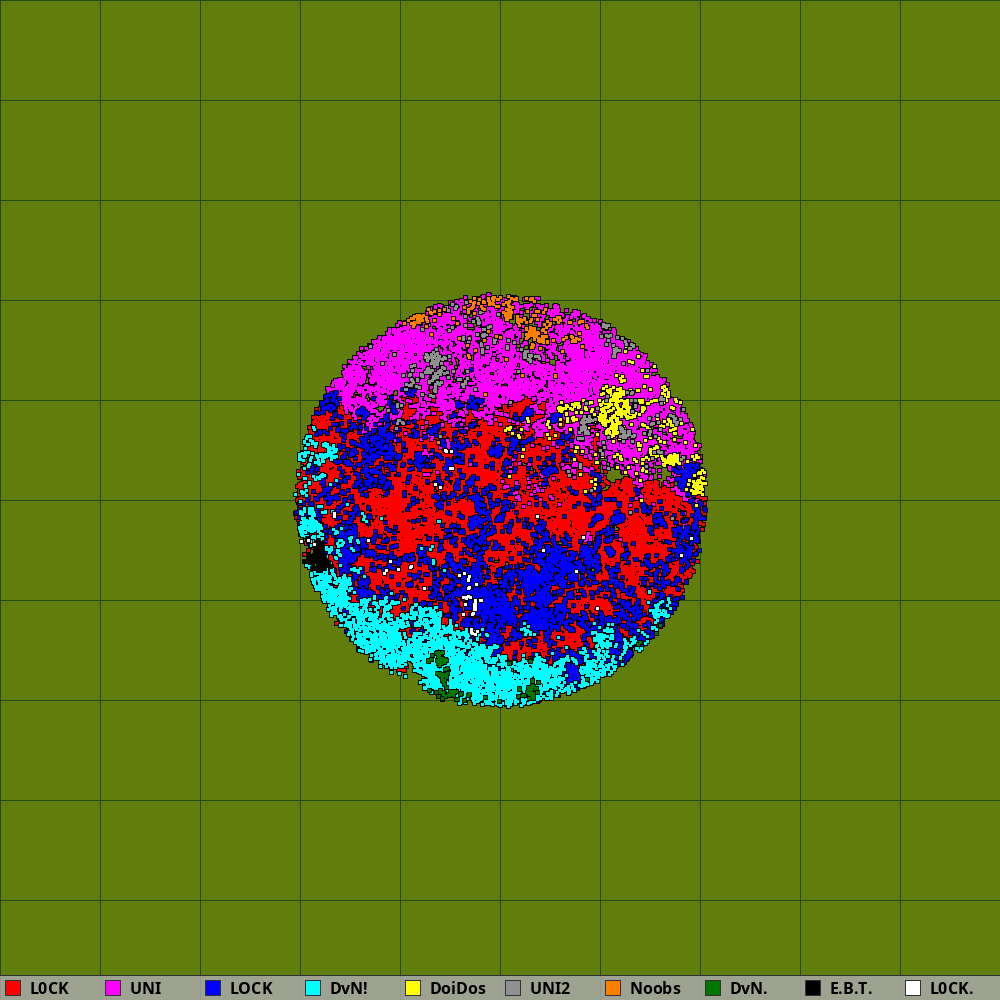Image resolution: width=1000 pixels, height=1000 pixels.
Task: Select the UNI legend label
Action: [145, 988]
